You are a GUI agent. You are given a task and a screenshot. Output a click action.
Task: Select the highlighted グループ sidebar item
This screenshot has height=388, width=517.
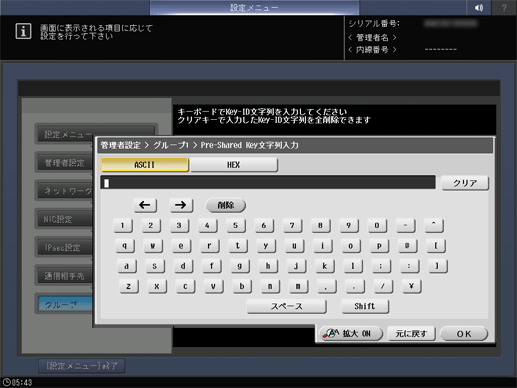pos(65,304)
